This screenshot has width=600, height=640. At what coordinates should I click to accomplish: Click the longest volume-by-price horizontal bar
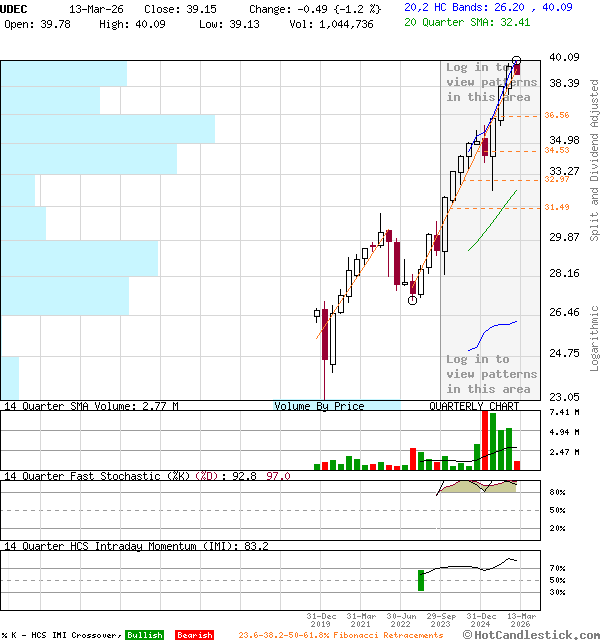pyautogui.click(x=108, y=129)
